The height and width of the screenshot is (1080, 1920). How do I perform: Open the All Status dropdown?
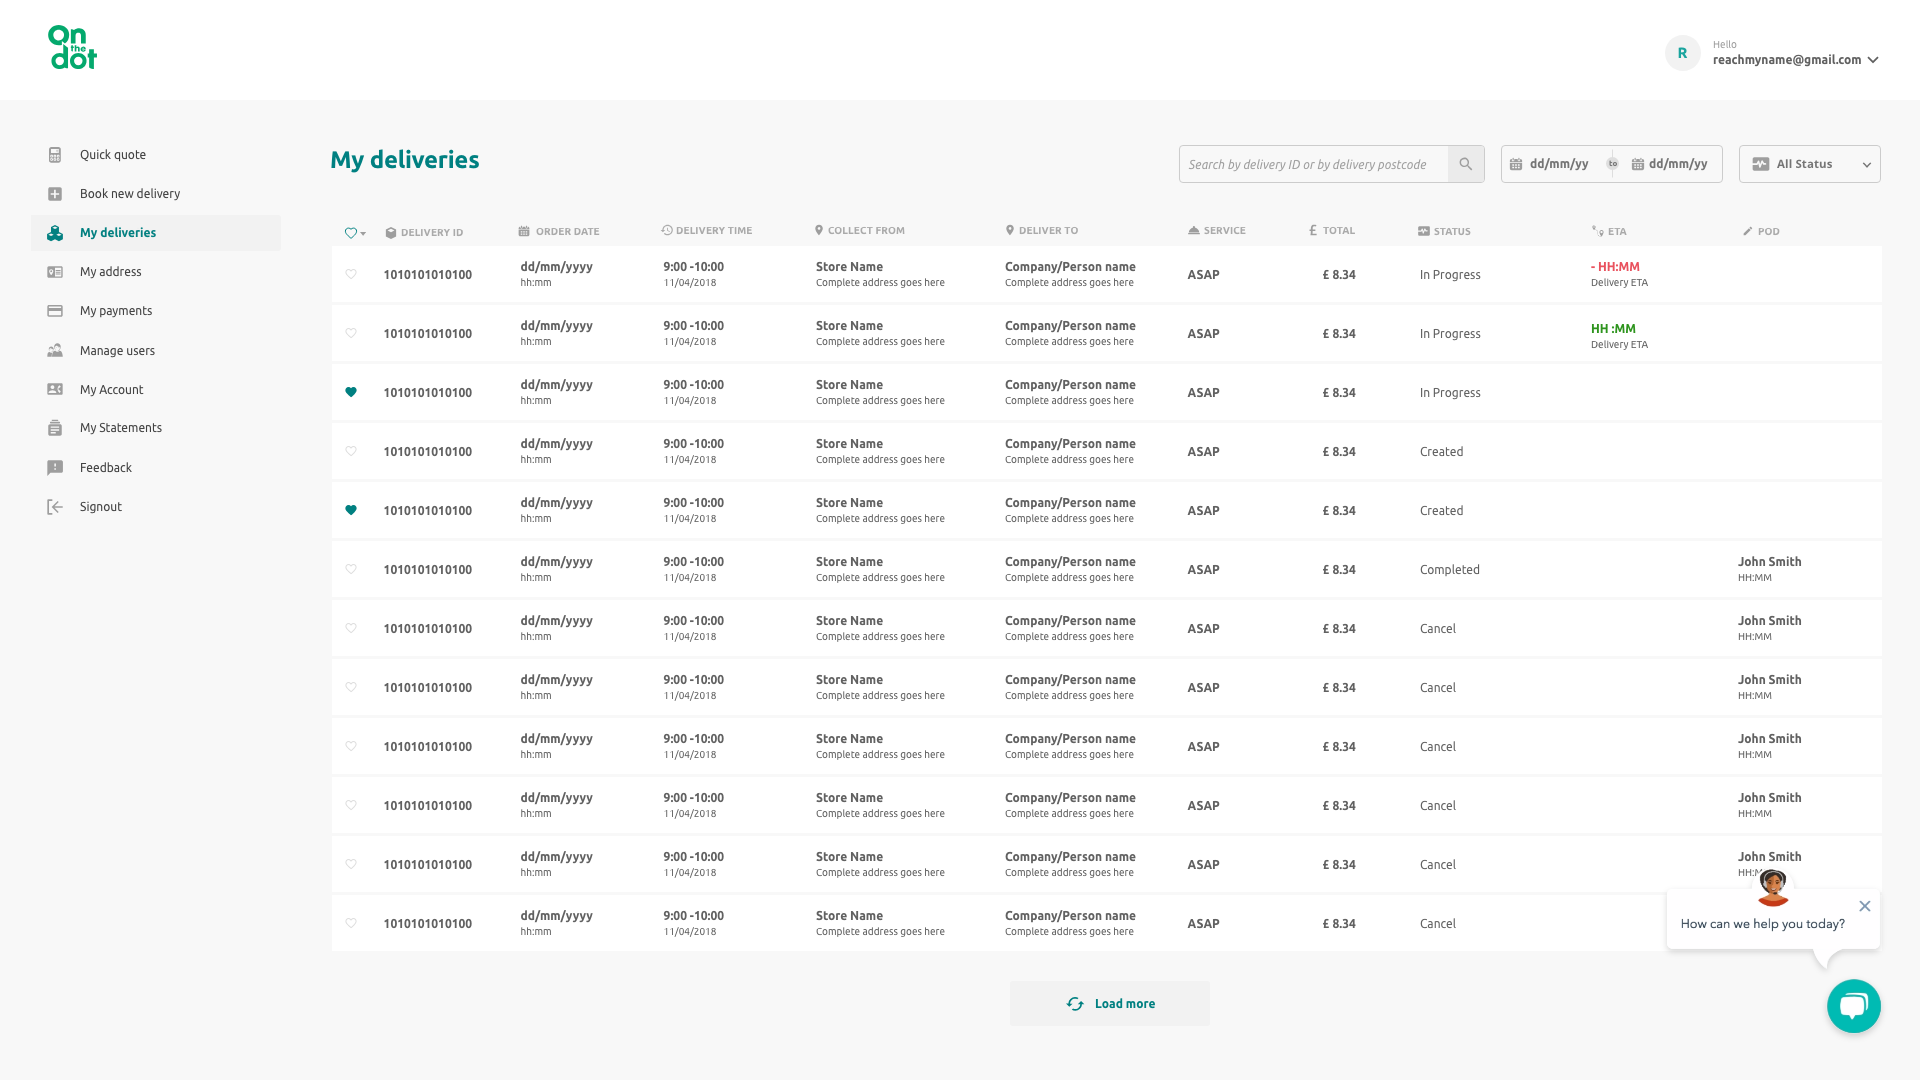[x=1809, y=164]
